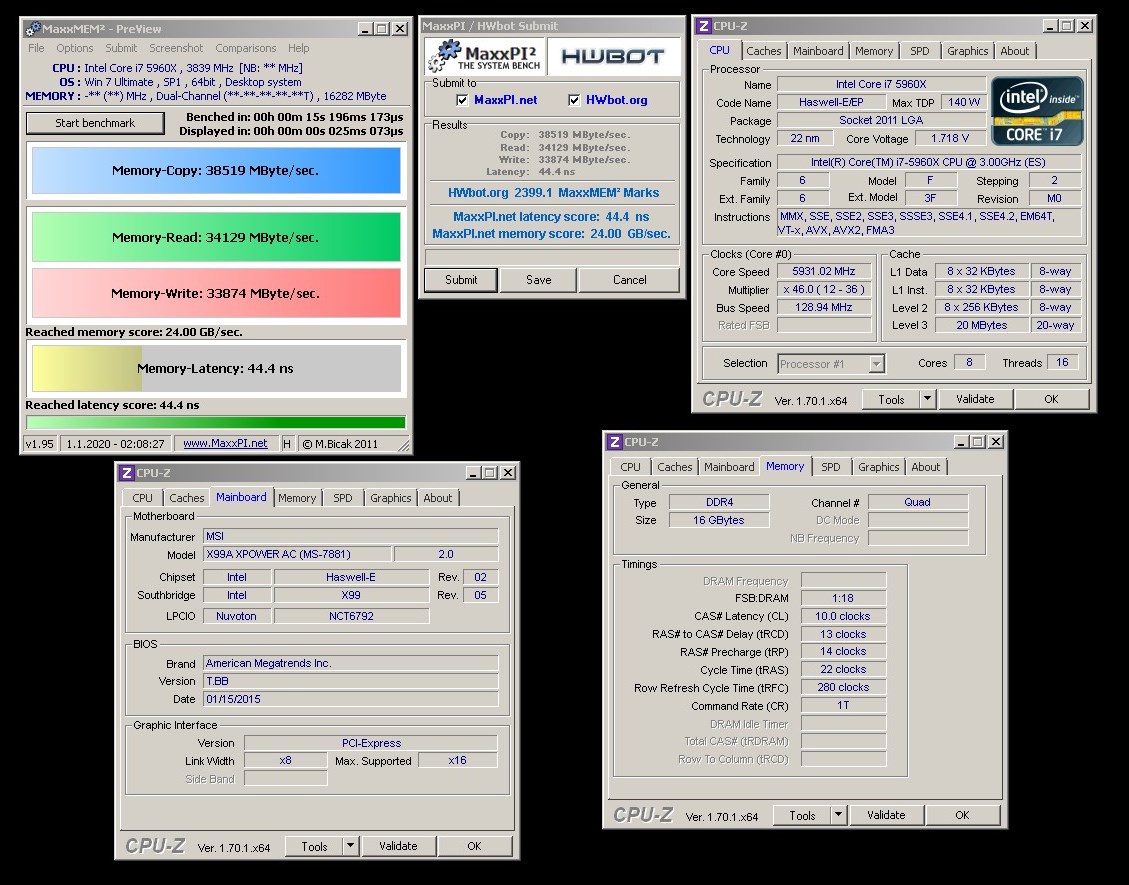1129x885 pixels.
Task: Click the Start benchmark button
Action: coord(95,123)
